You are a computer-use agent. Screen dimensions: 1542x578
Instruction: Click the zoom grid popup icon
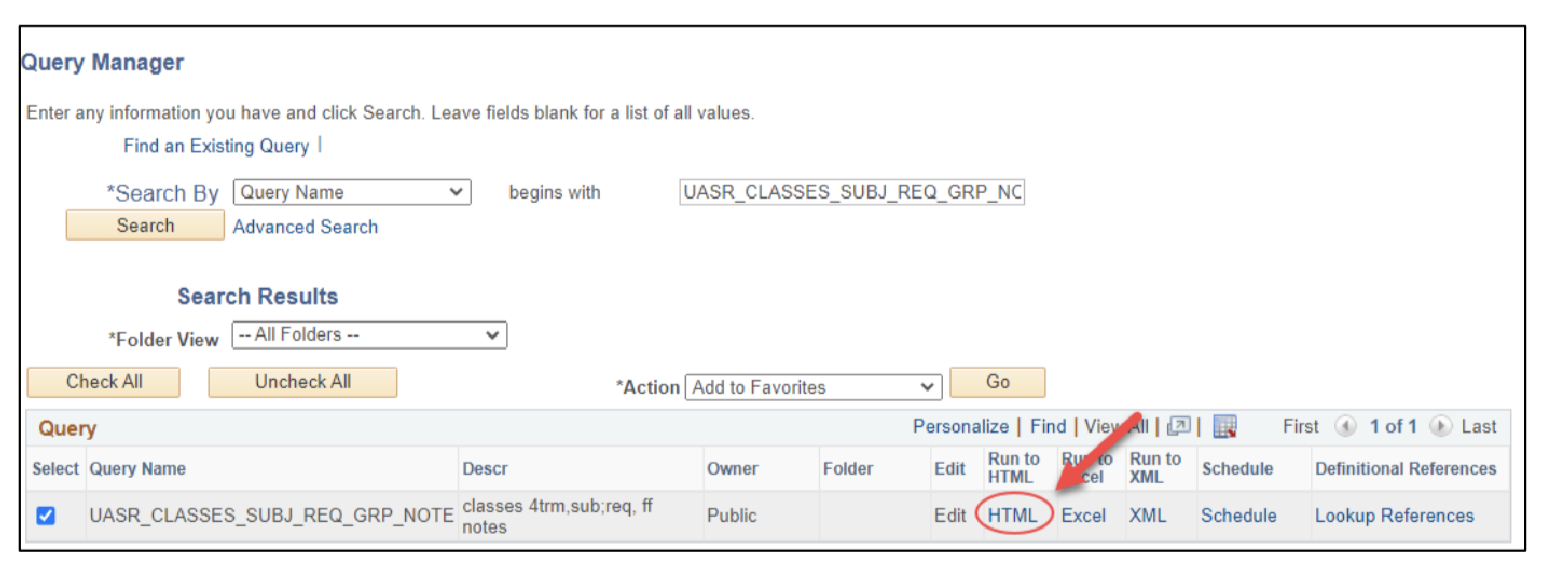[x=1180, y=427]
